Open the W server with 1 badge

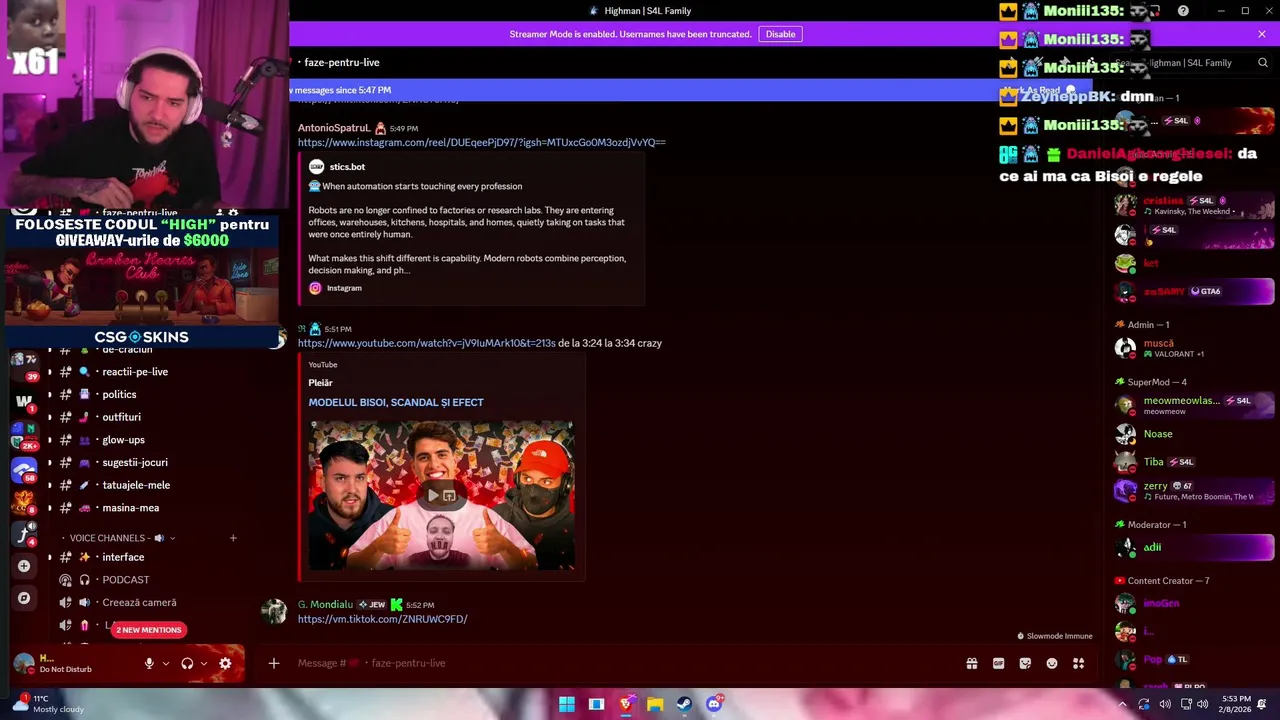24,401
